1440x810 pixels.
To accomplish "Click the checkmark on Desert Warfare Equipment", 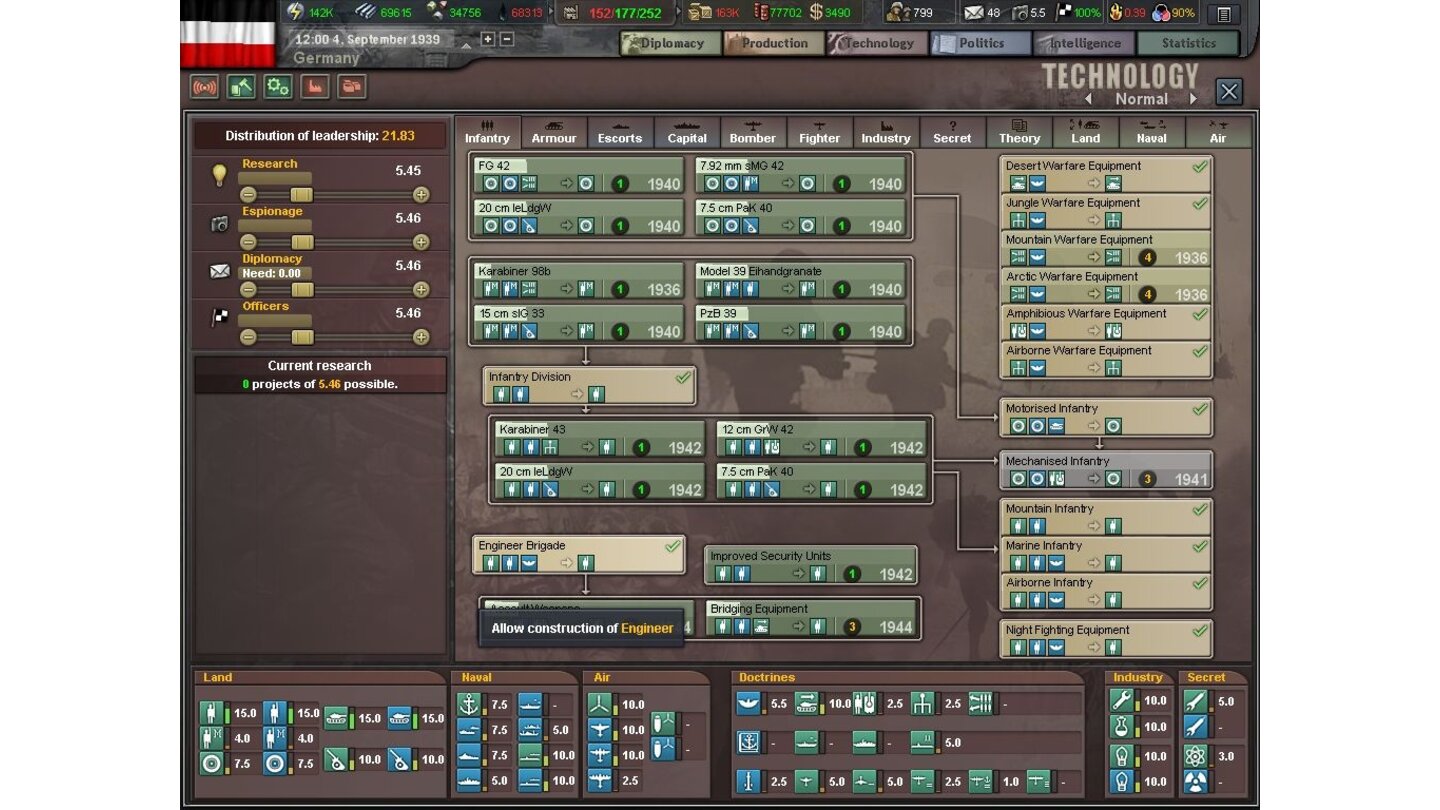I will [x=1199, y=167].
